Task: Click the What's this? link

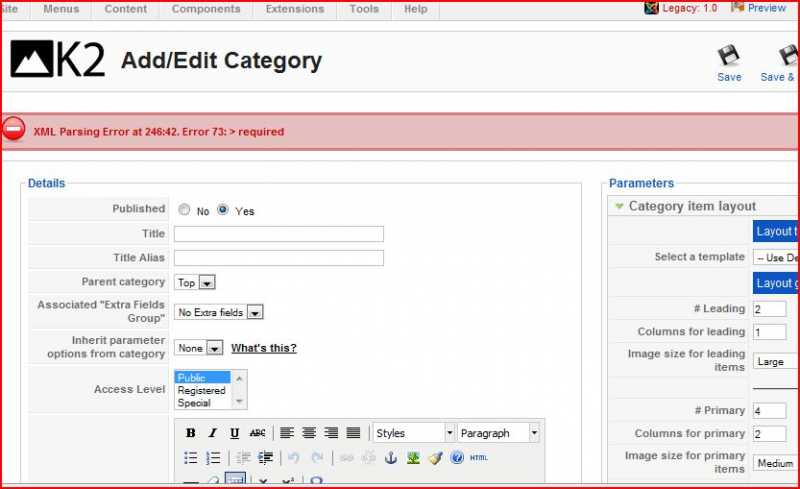Action: (x=264, y=348)
